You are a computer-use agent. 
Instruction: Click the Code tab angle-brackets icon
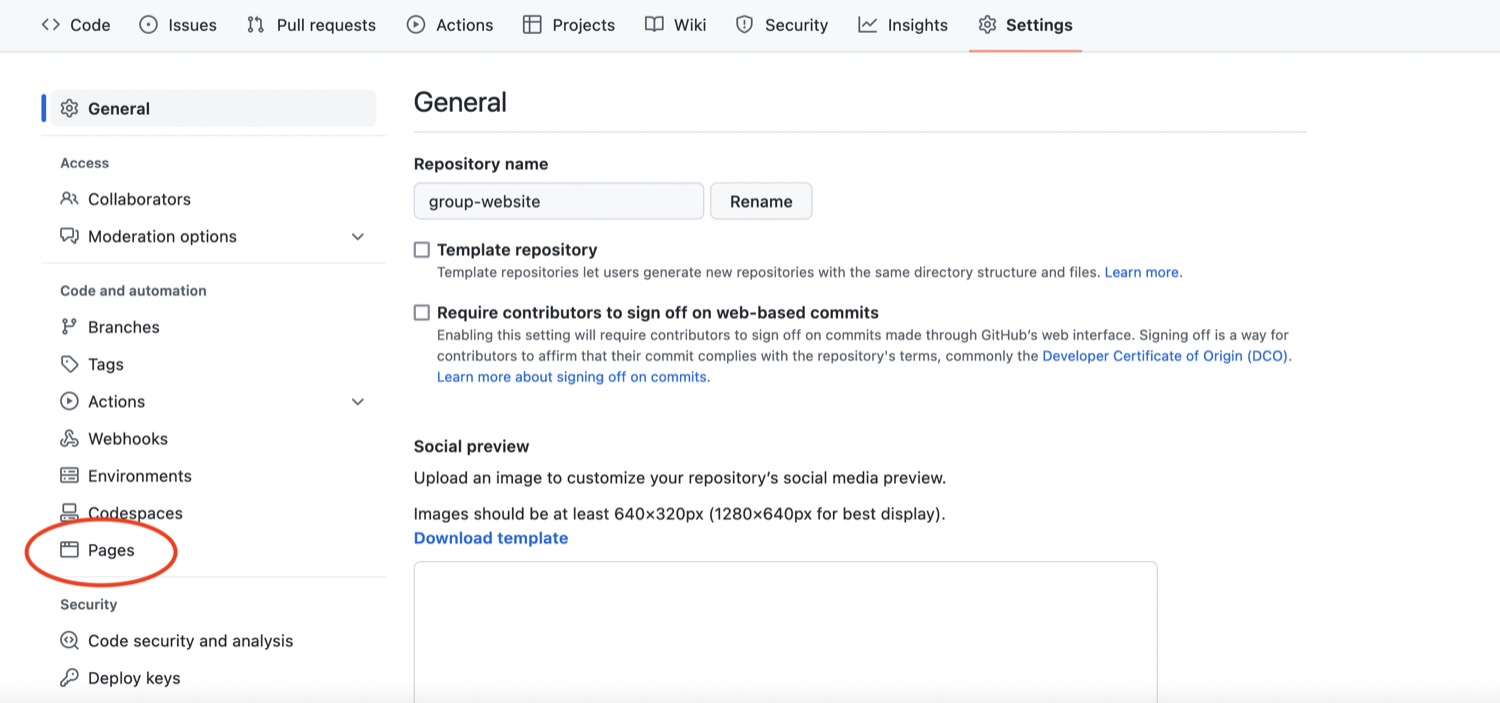click(x=51, y=25)
